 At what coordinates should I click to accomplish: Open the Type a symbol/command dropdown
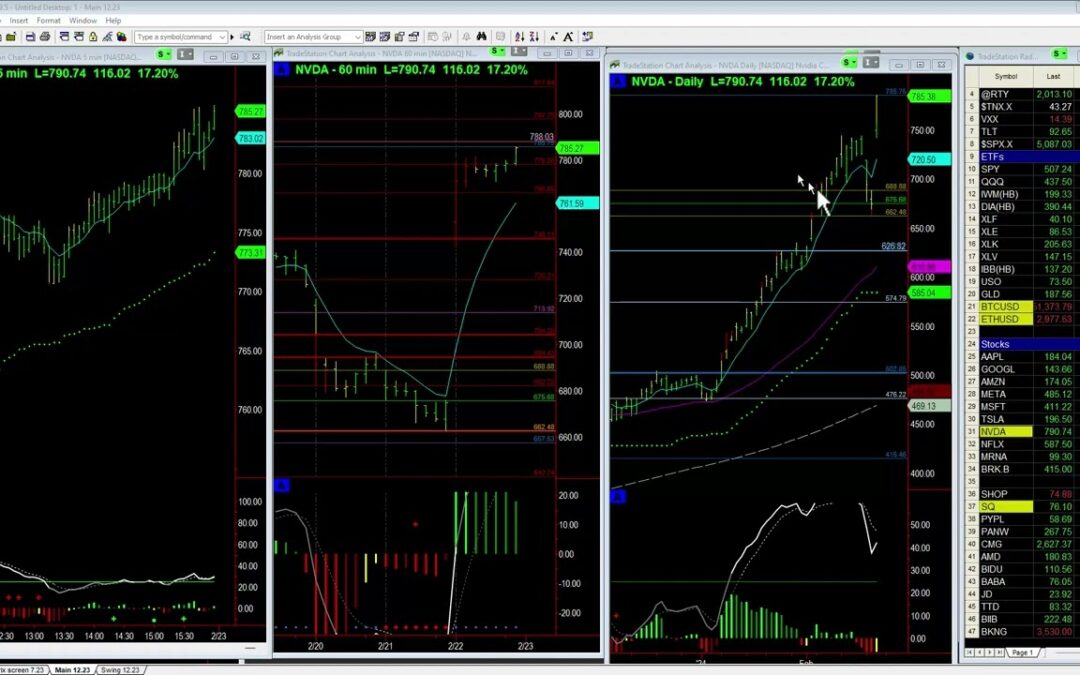(x=222, y=37)
